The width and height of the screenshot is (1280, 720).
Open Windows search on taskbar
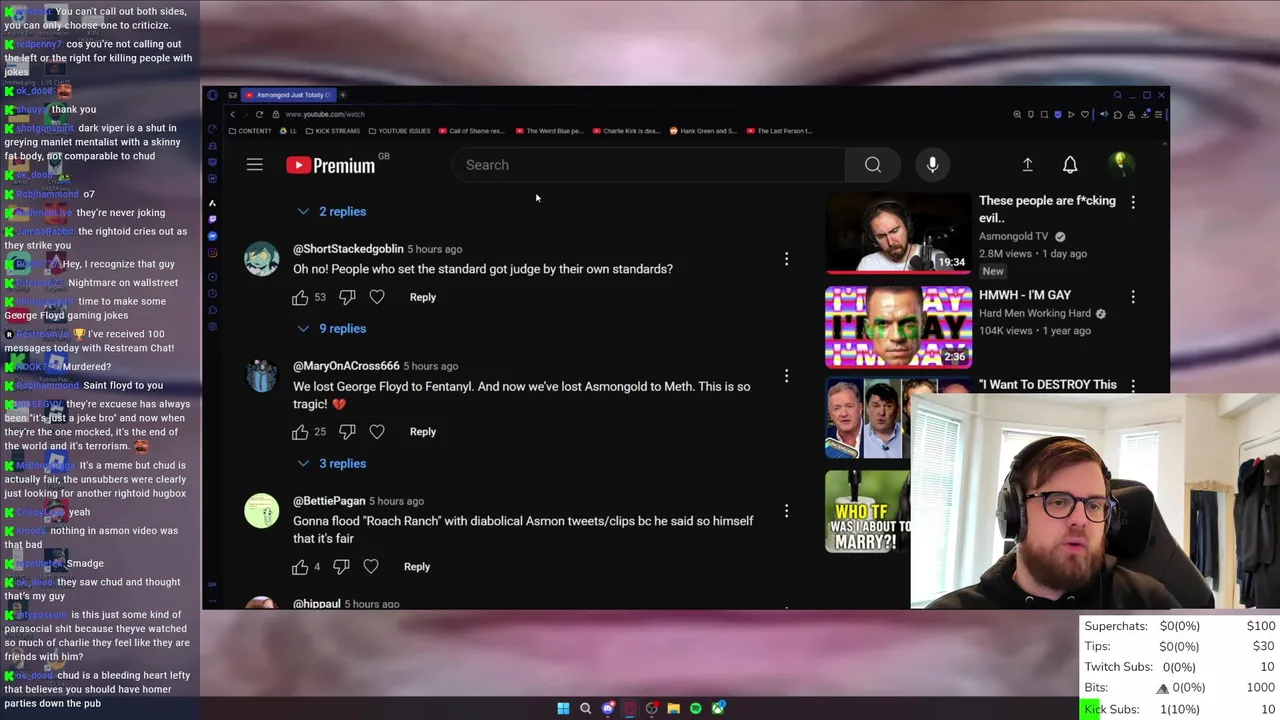[586, 708]
